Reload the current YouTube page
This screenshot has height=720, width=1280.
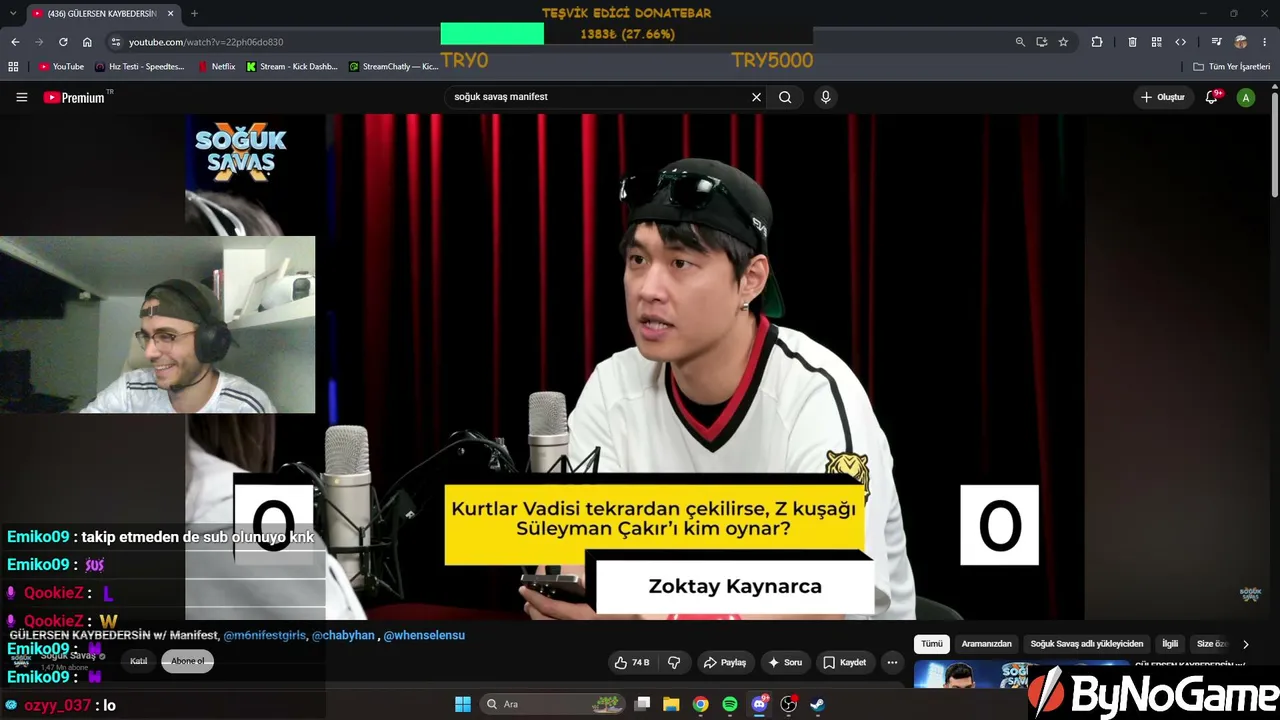[x=63, y=42]
